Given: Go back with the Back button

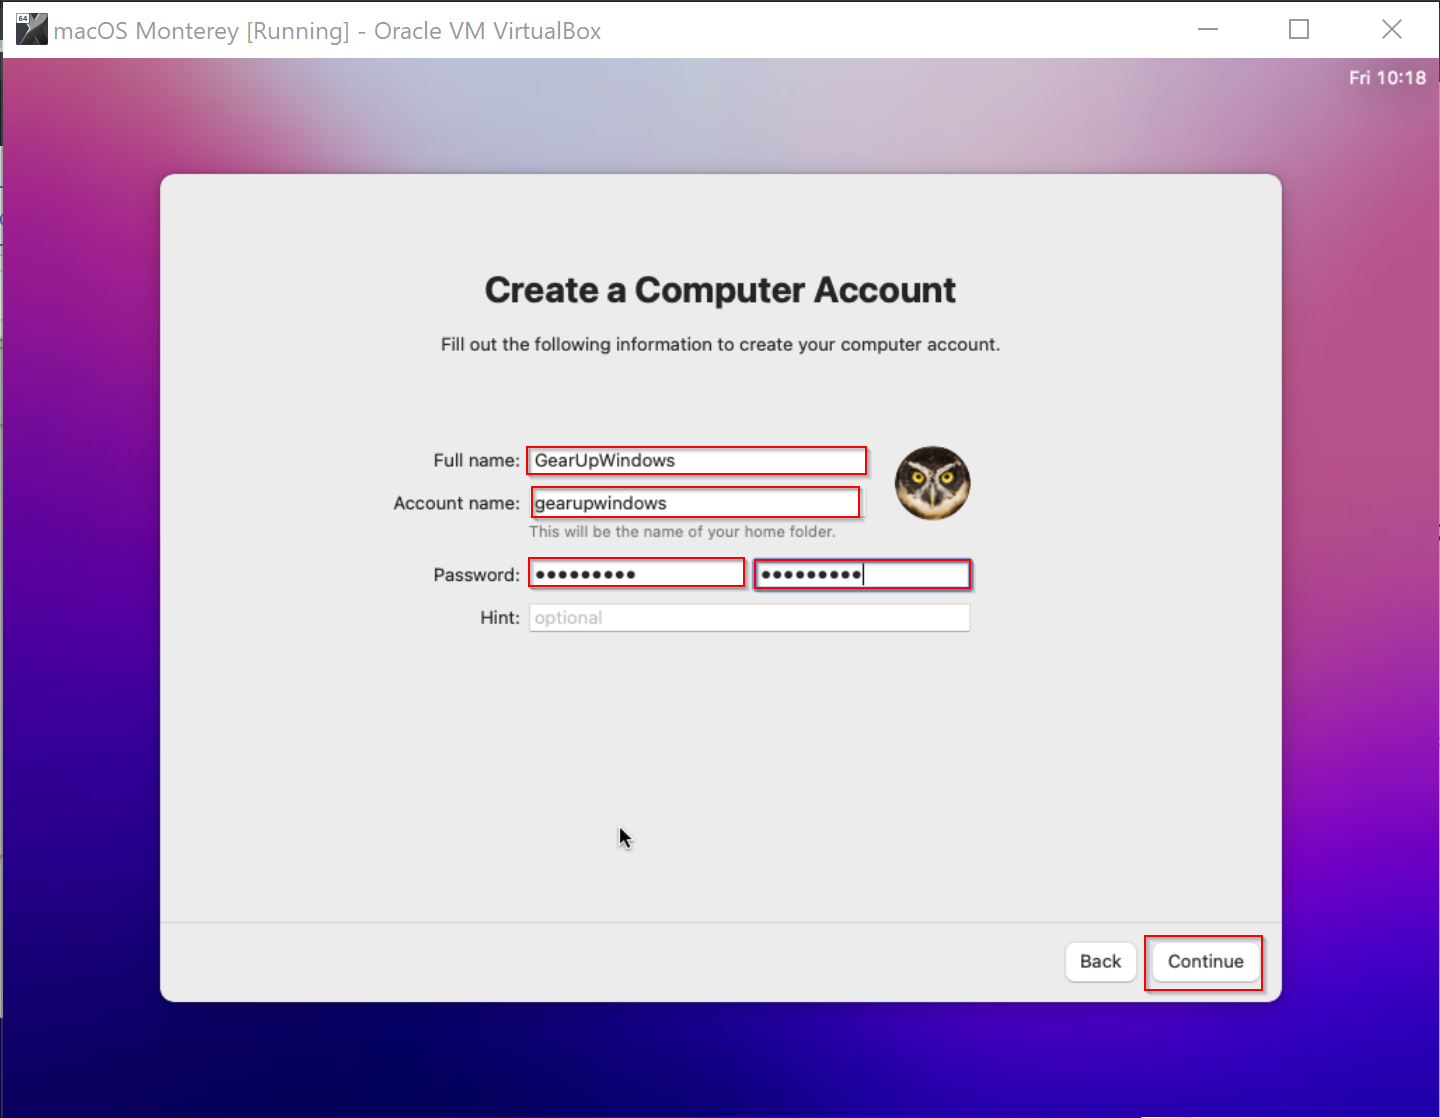Looking at the screenshot, I should [1100, 961].
